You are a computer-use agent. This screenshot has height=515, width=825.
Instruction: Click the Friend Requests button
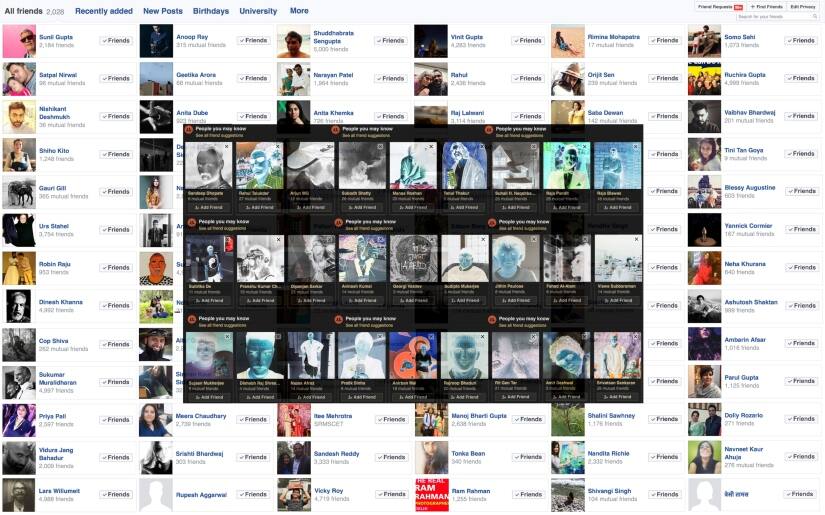point(719,6)
